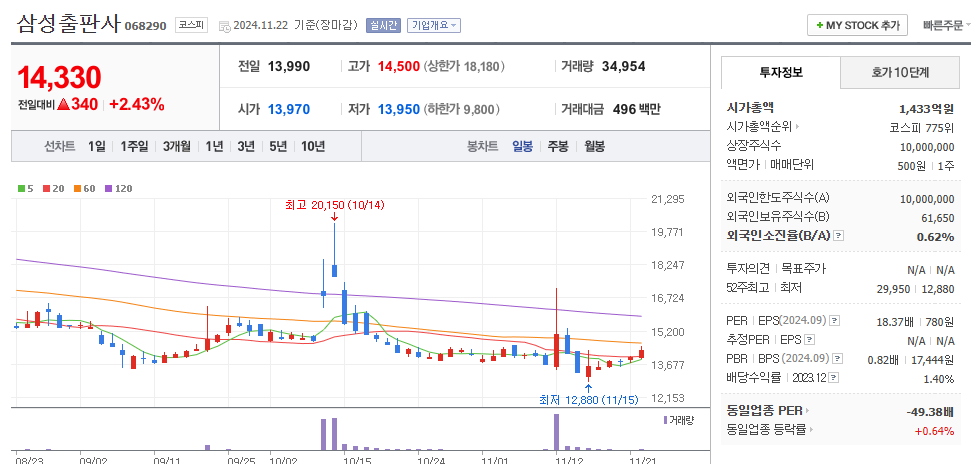Screen dimensions: 978x464
Task: Click arrow icon beside 동일업종 PER
Action: point(806,411)
